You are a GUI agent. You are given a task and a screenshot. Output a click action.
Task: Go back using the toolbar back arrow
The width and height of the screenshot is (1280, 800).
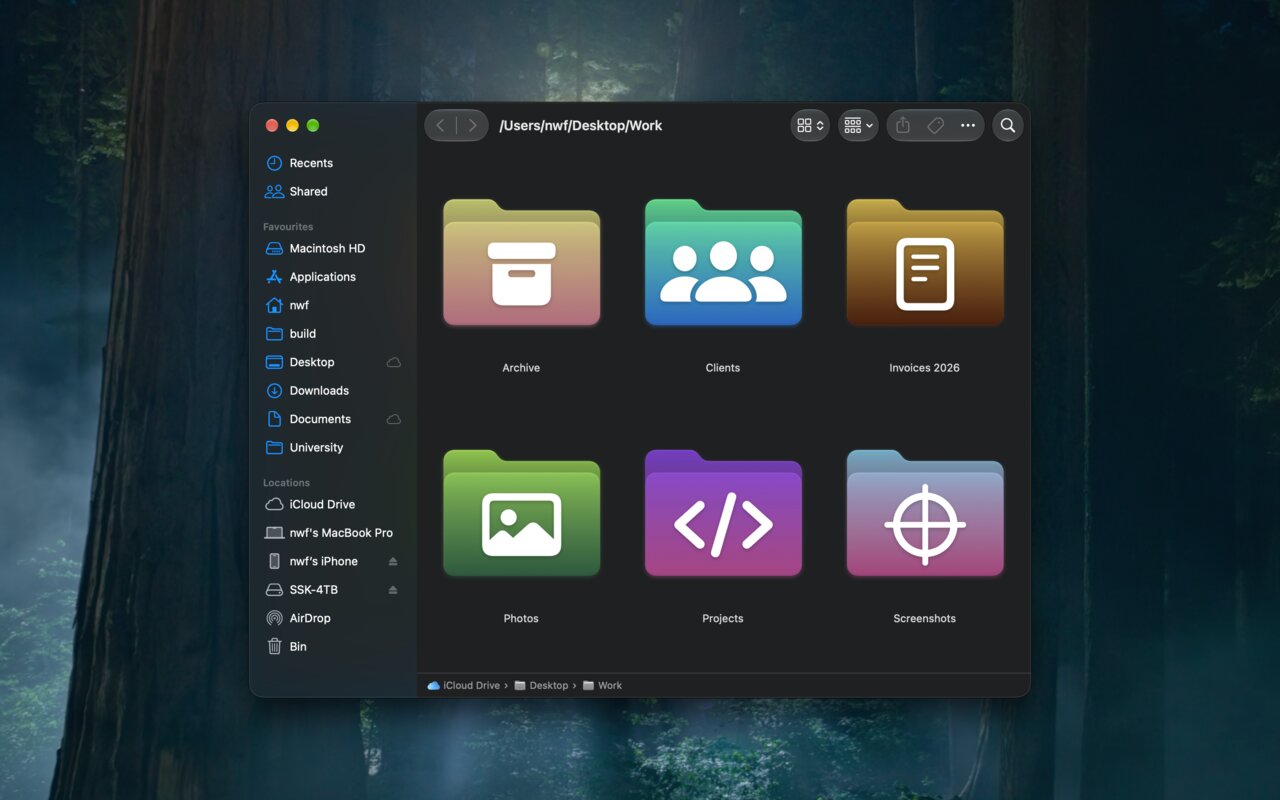point(441,126)
